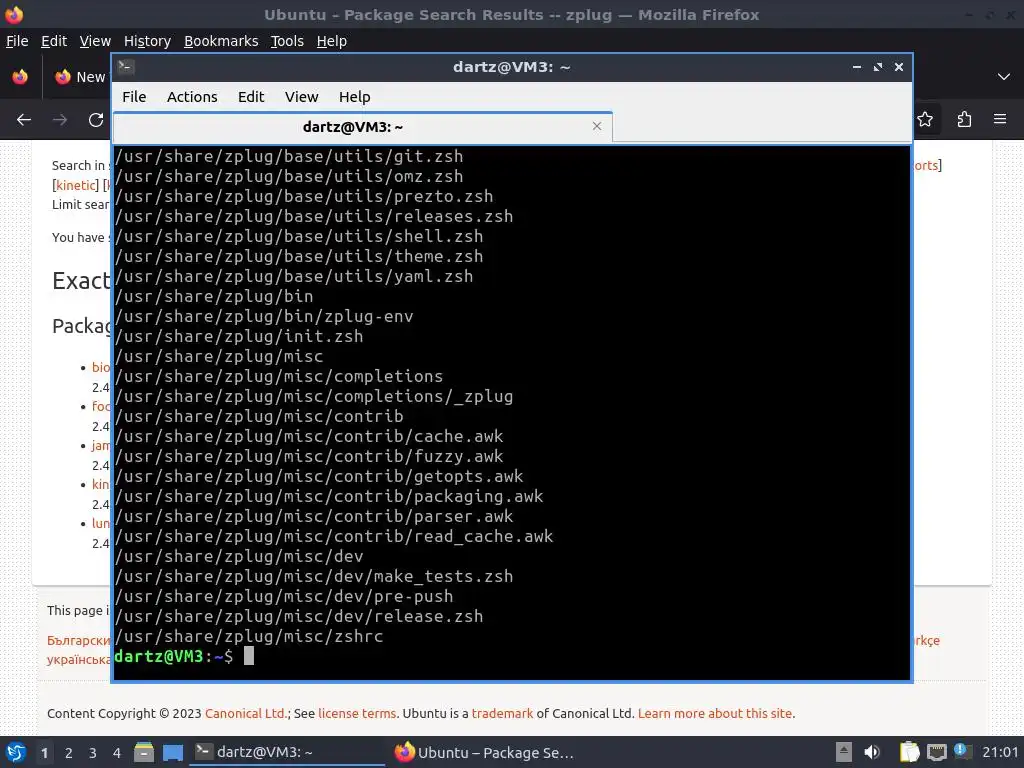The image size is (1024, 768).
Task: Bookmark this page with the star icon
Action: click(925, 120)
